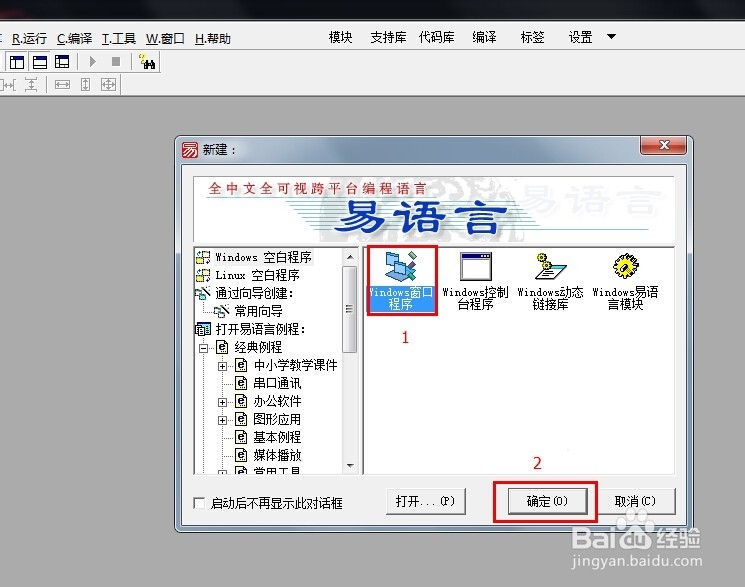The image size is (745, 587).
Task: Select 基本例程 tree item
Action: click(x=277, y=437)
